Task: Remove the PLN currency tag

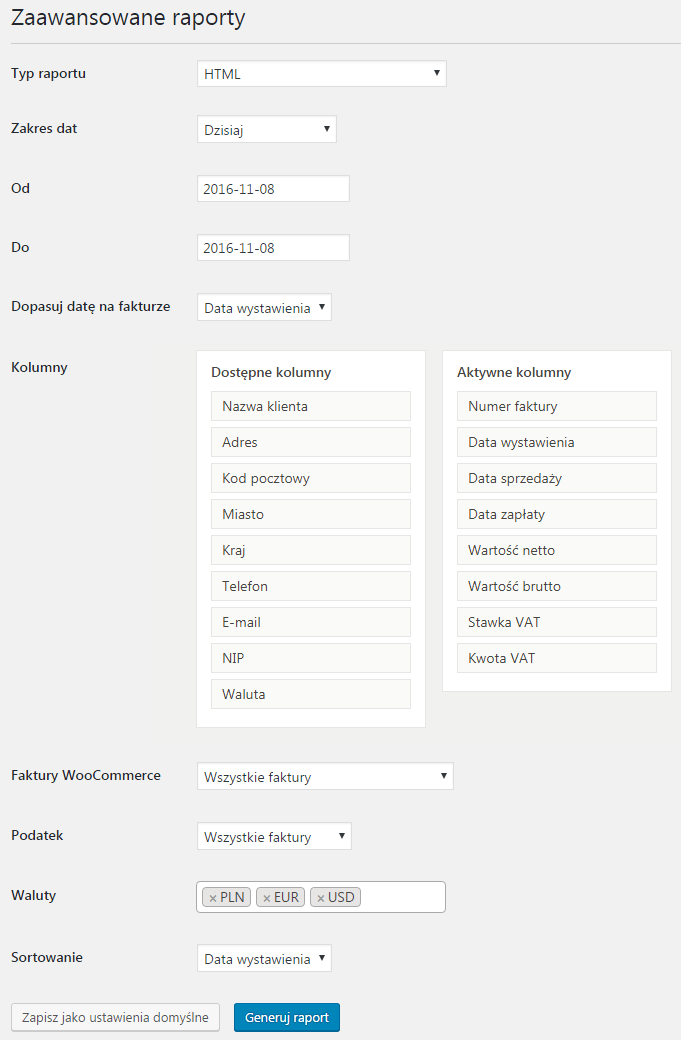Action: click(x=213, y=898)
